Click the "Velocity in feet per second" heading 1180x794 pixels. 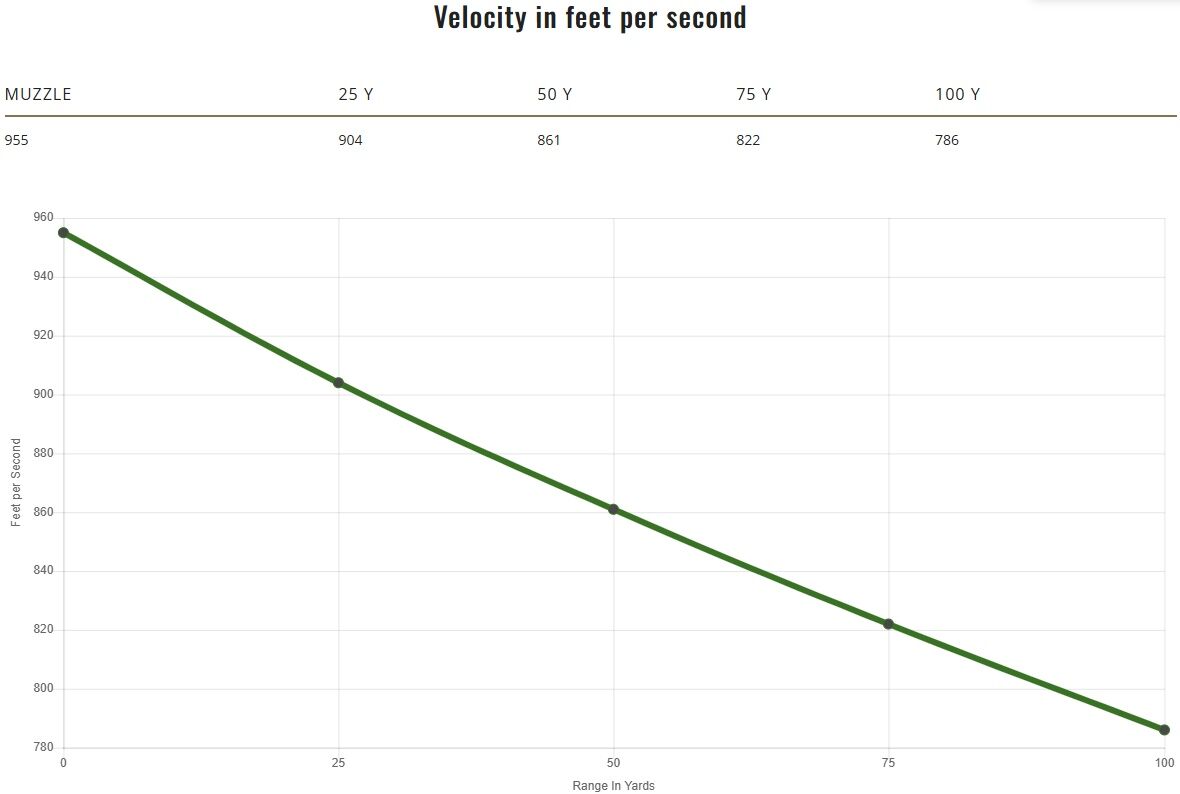coord(590,17)
